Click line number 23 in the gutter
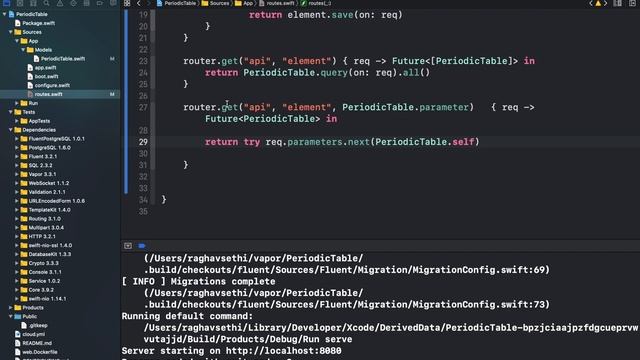The image size is (640, 360). click(x=143, y=61)
